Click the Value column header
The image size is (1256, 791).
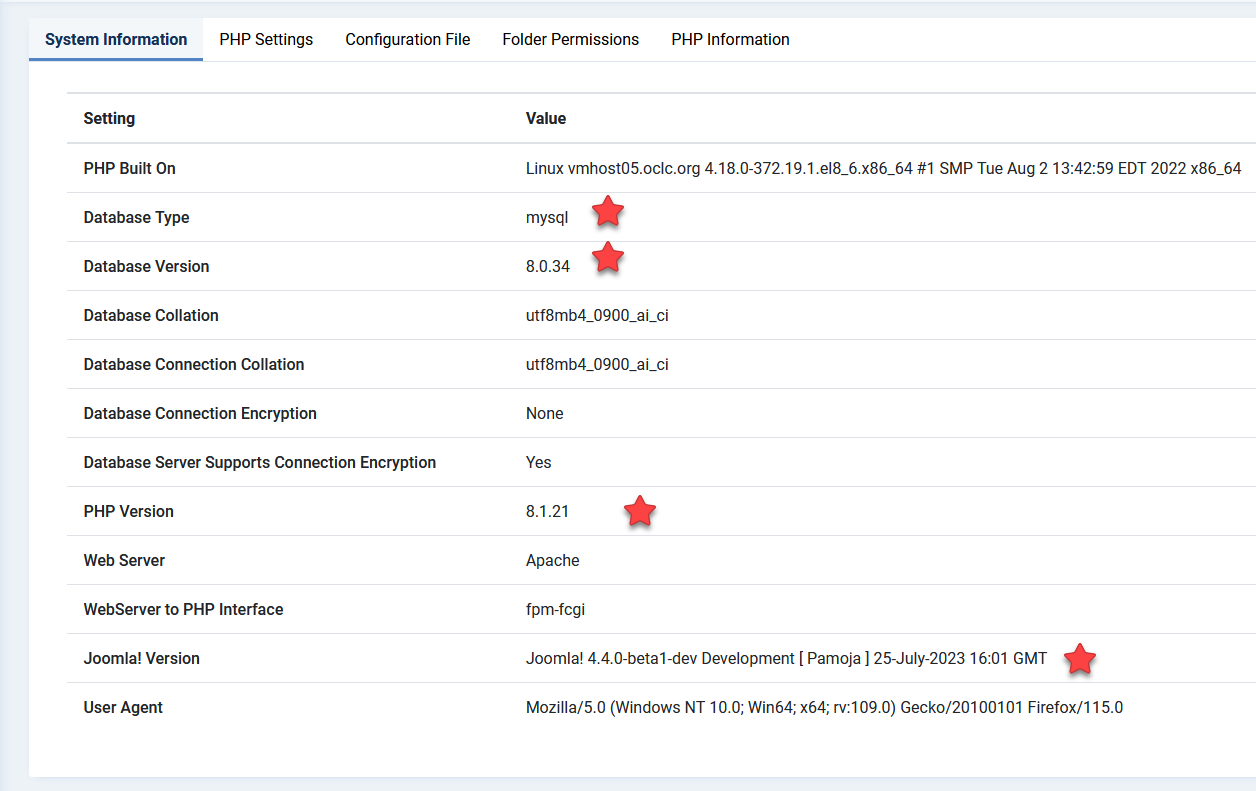546,118
